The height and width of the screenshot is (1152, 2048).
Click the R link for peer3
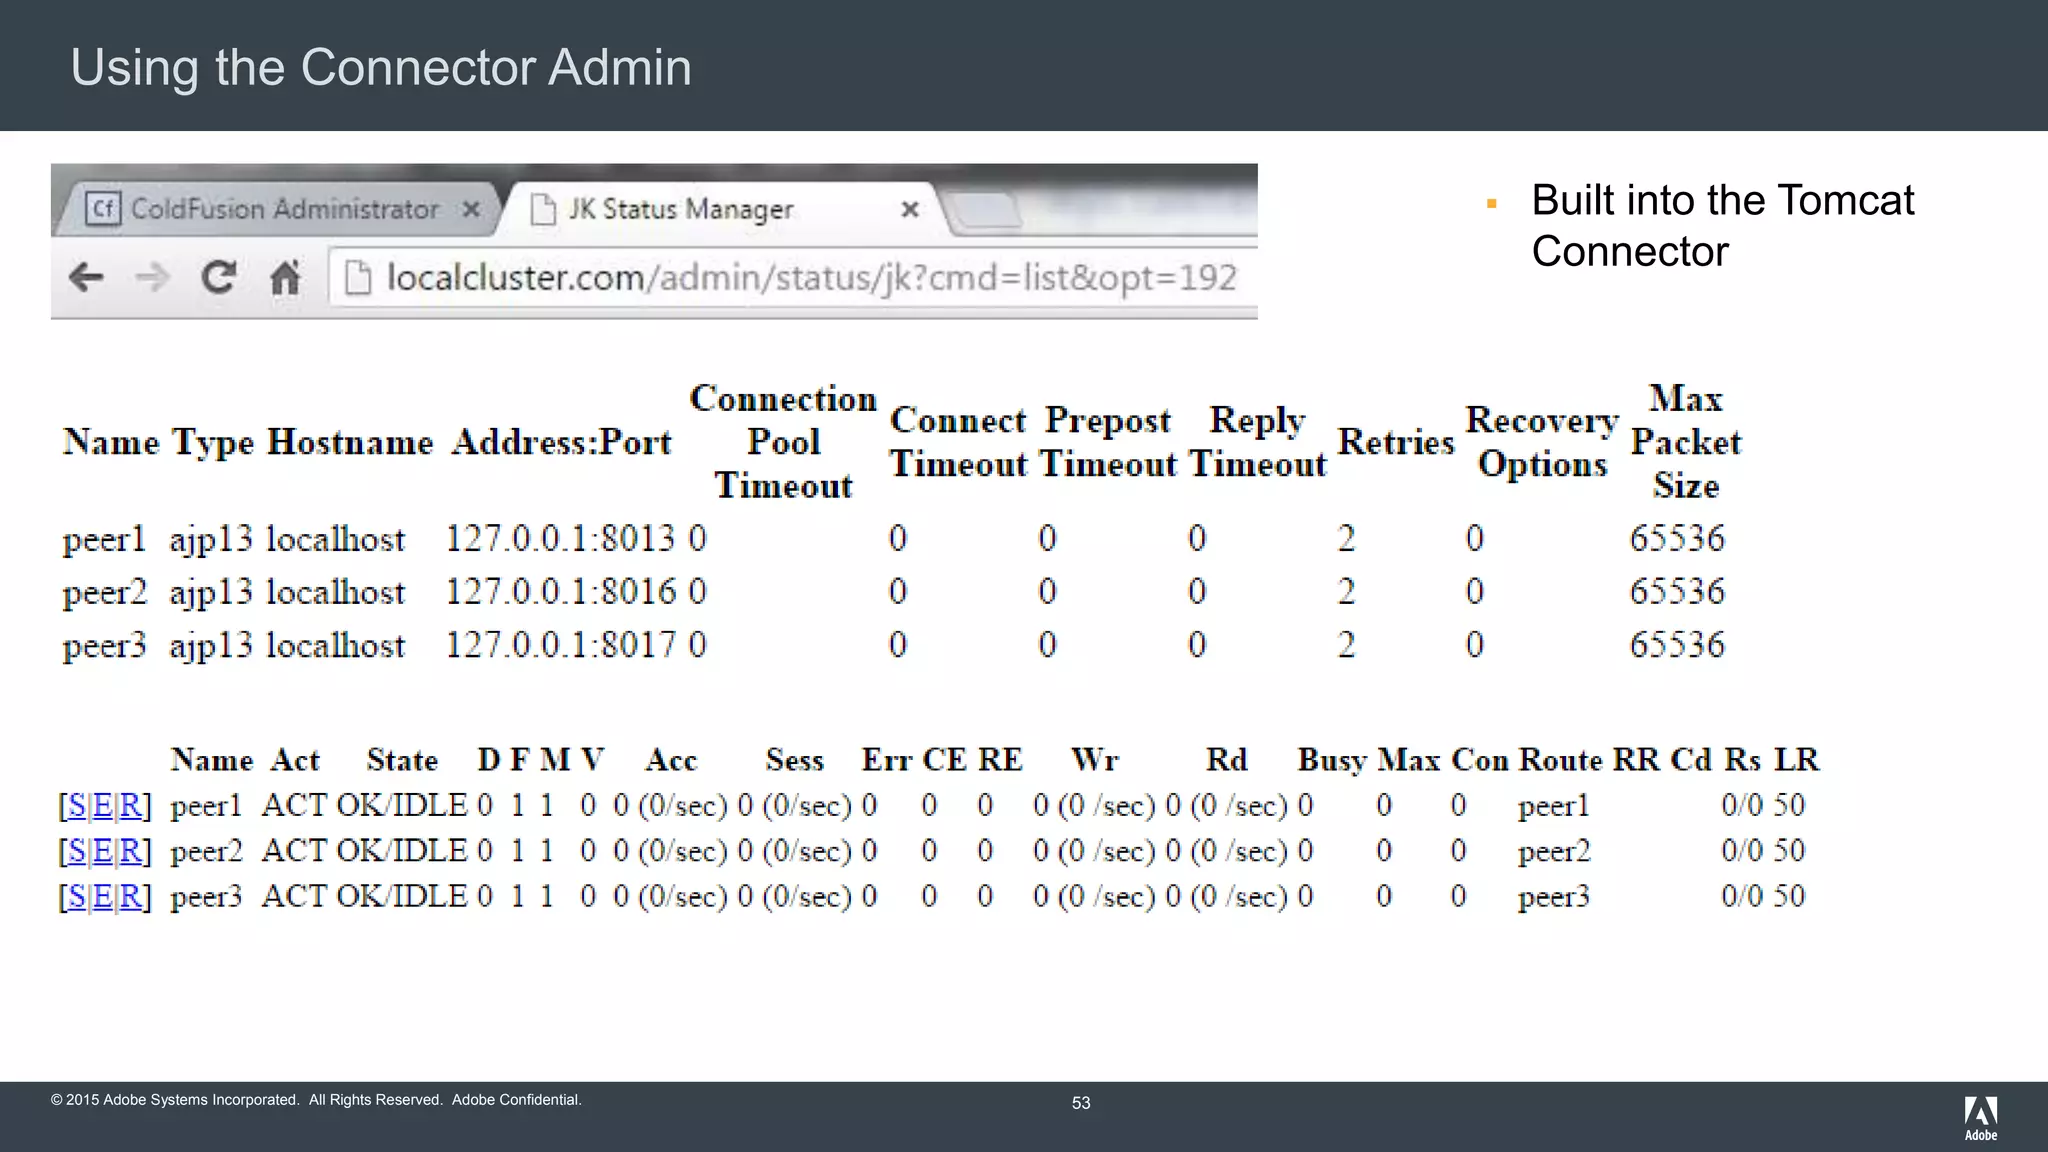(130, 896)
